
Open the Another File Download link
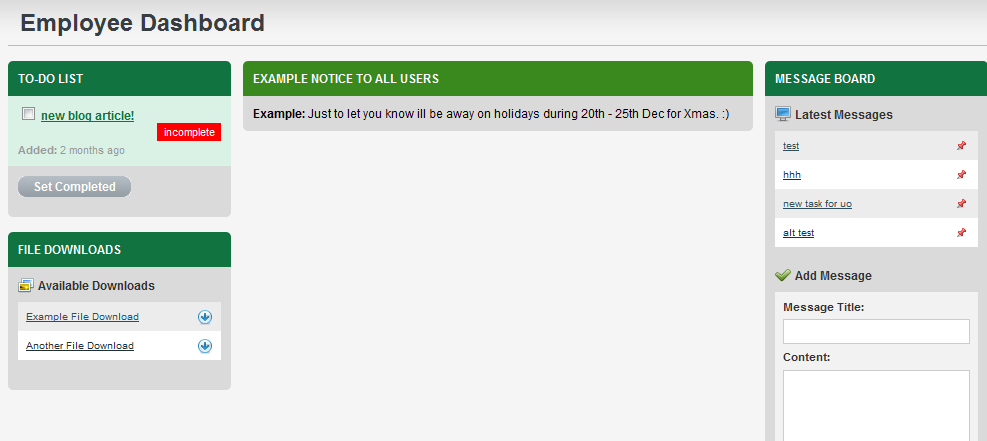click(x=80, y=345)
